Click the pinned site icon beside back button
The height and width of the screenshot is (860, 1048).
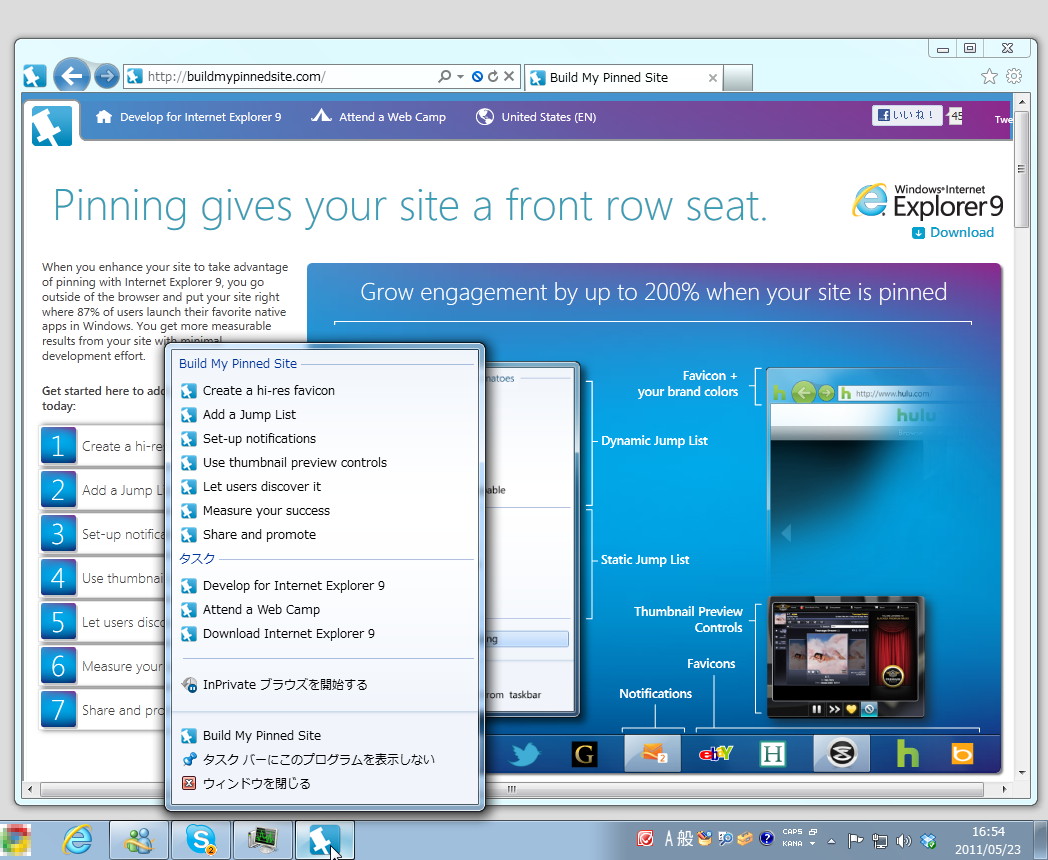click(35, 76)
